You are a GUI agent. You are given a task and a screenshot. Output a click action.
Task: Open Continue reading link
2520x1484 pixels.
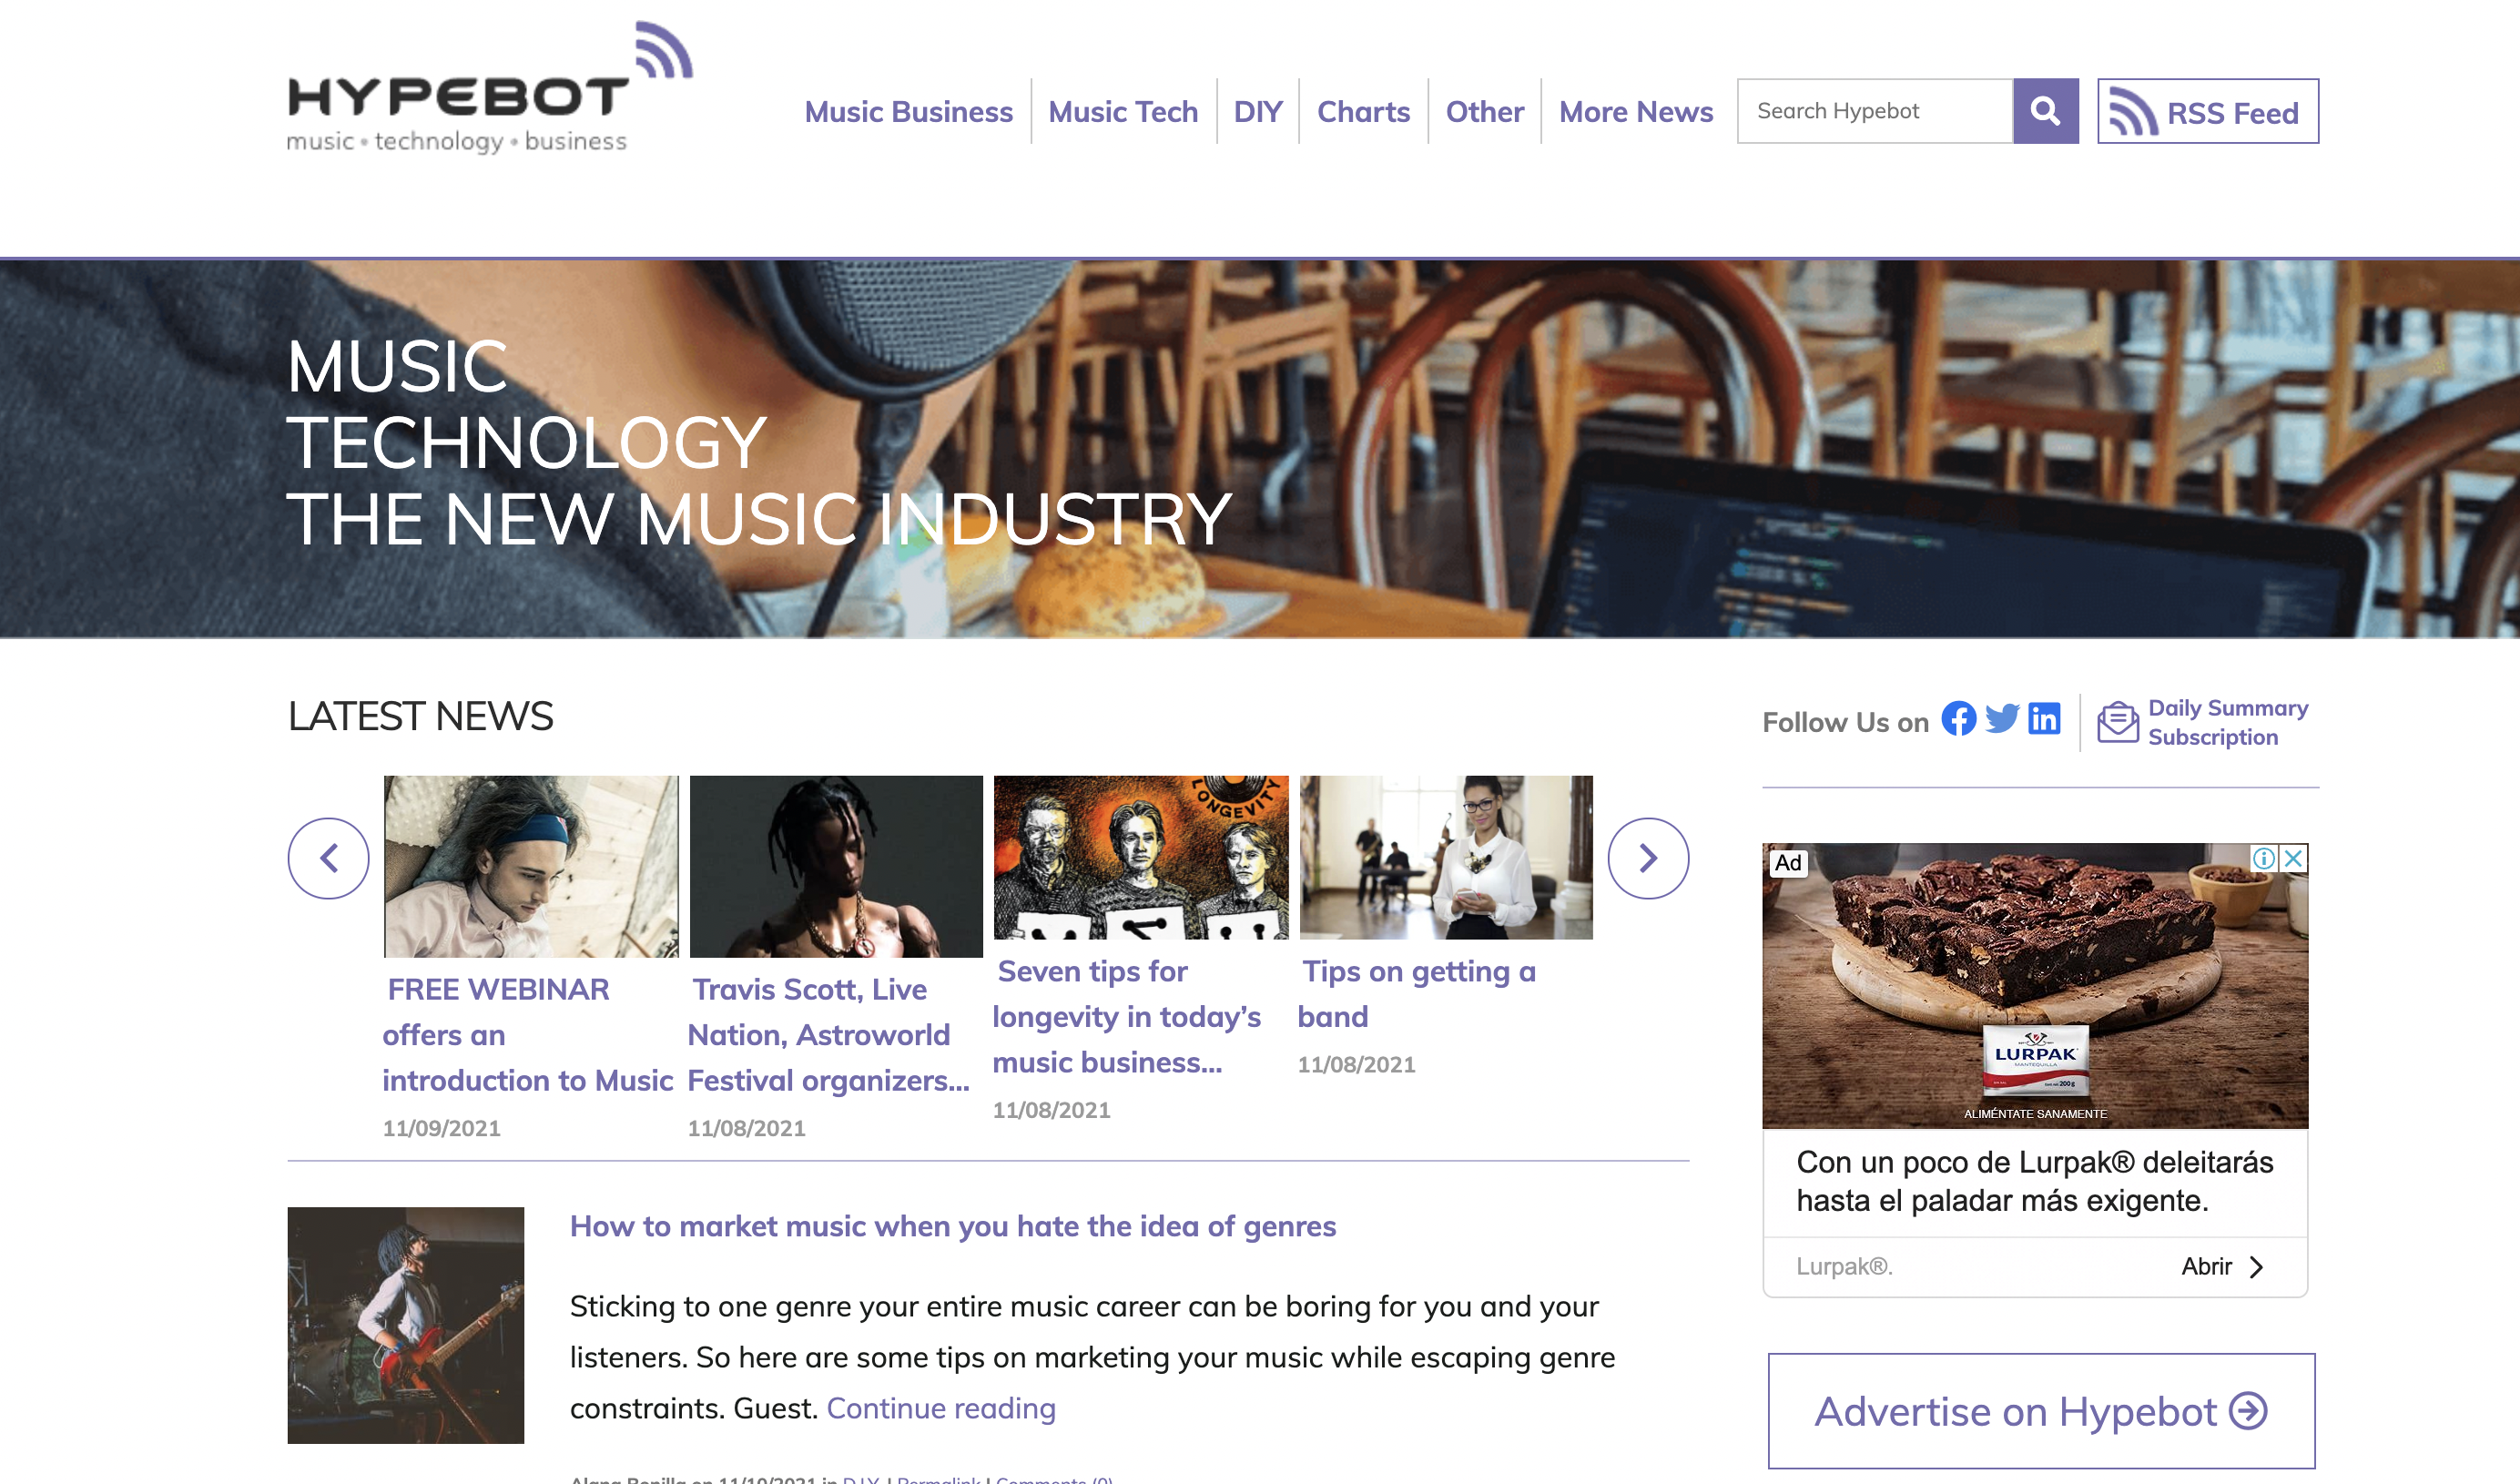point(940,1408)
